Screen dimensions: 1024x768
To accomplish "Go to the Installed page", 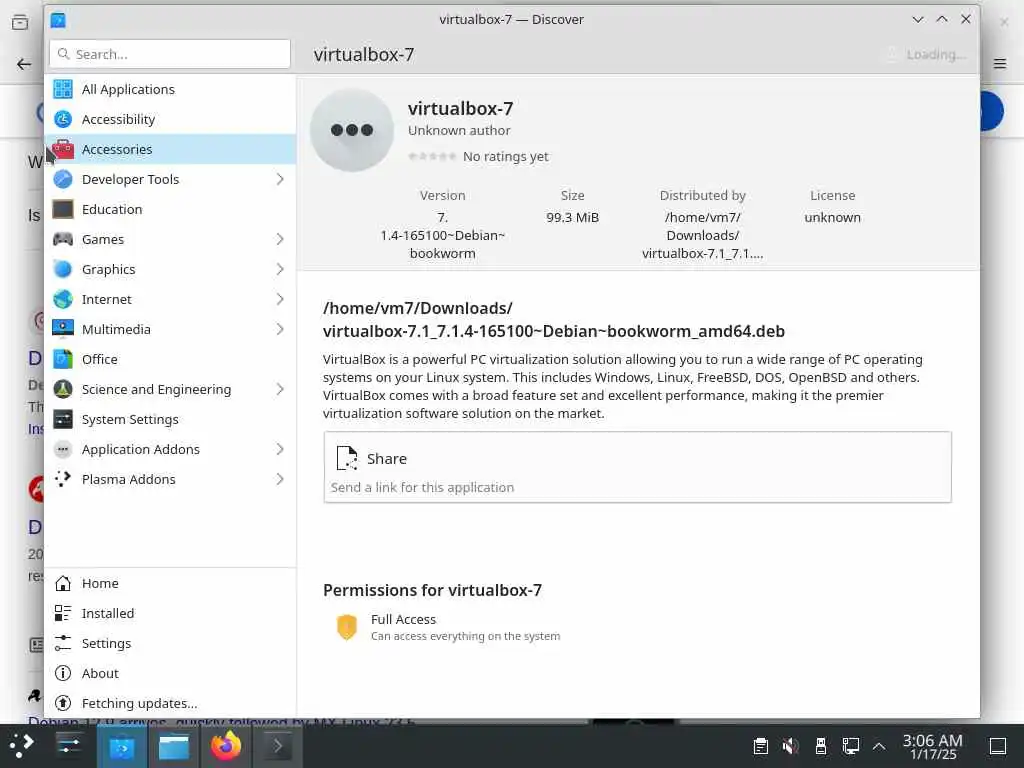I will (x=170, y=613).
